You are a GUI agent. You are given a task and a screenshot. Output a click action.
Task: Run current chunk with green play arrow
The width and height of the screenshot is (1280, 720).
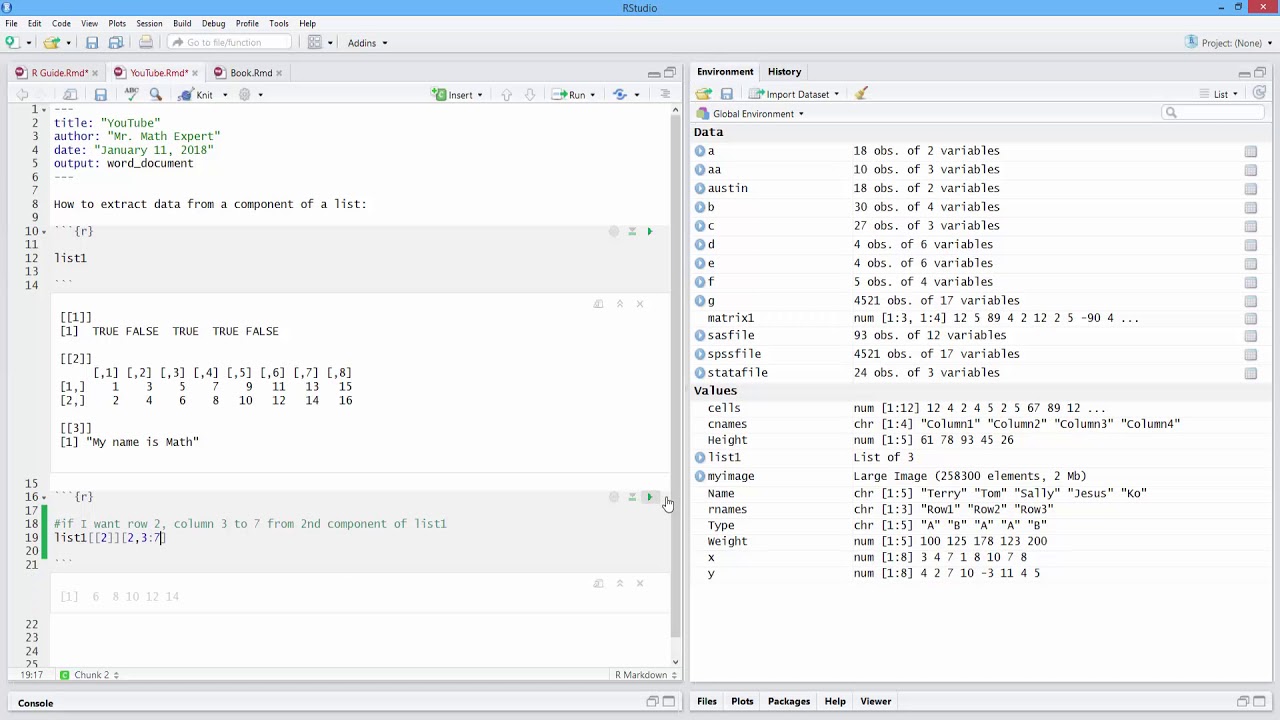tap(649, 497)
